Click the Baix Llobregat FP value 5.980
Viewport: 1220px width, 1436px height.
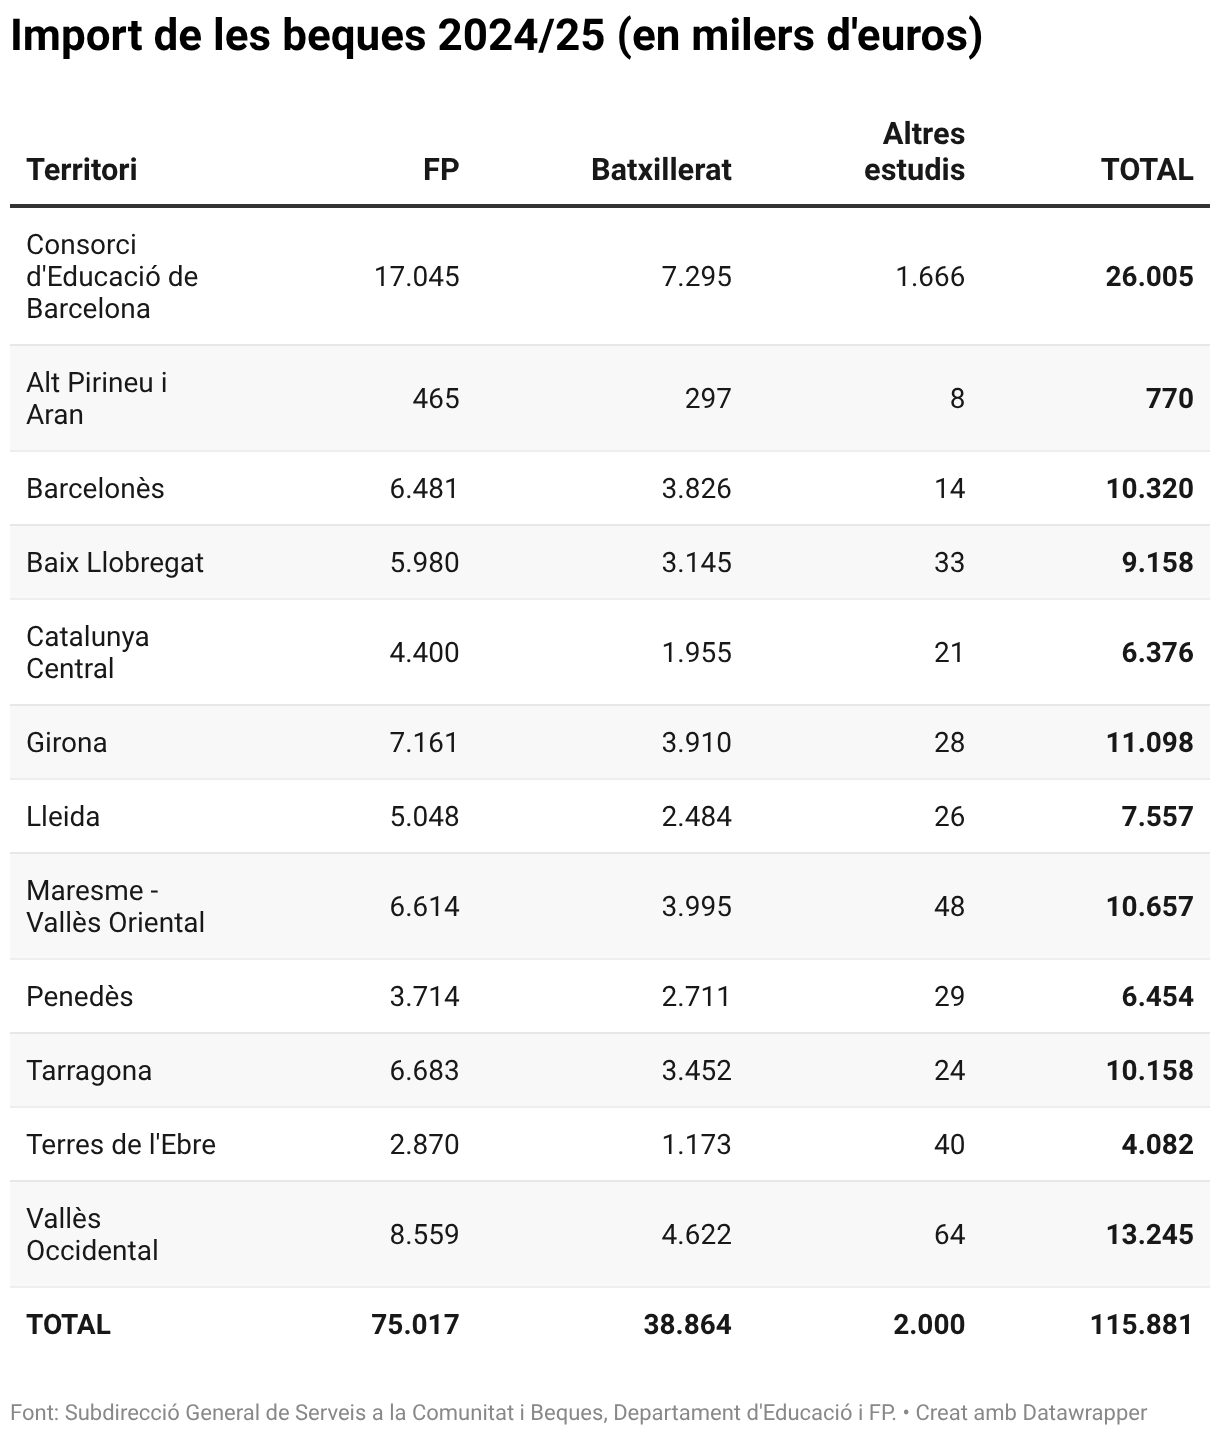click(425, 563)
